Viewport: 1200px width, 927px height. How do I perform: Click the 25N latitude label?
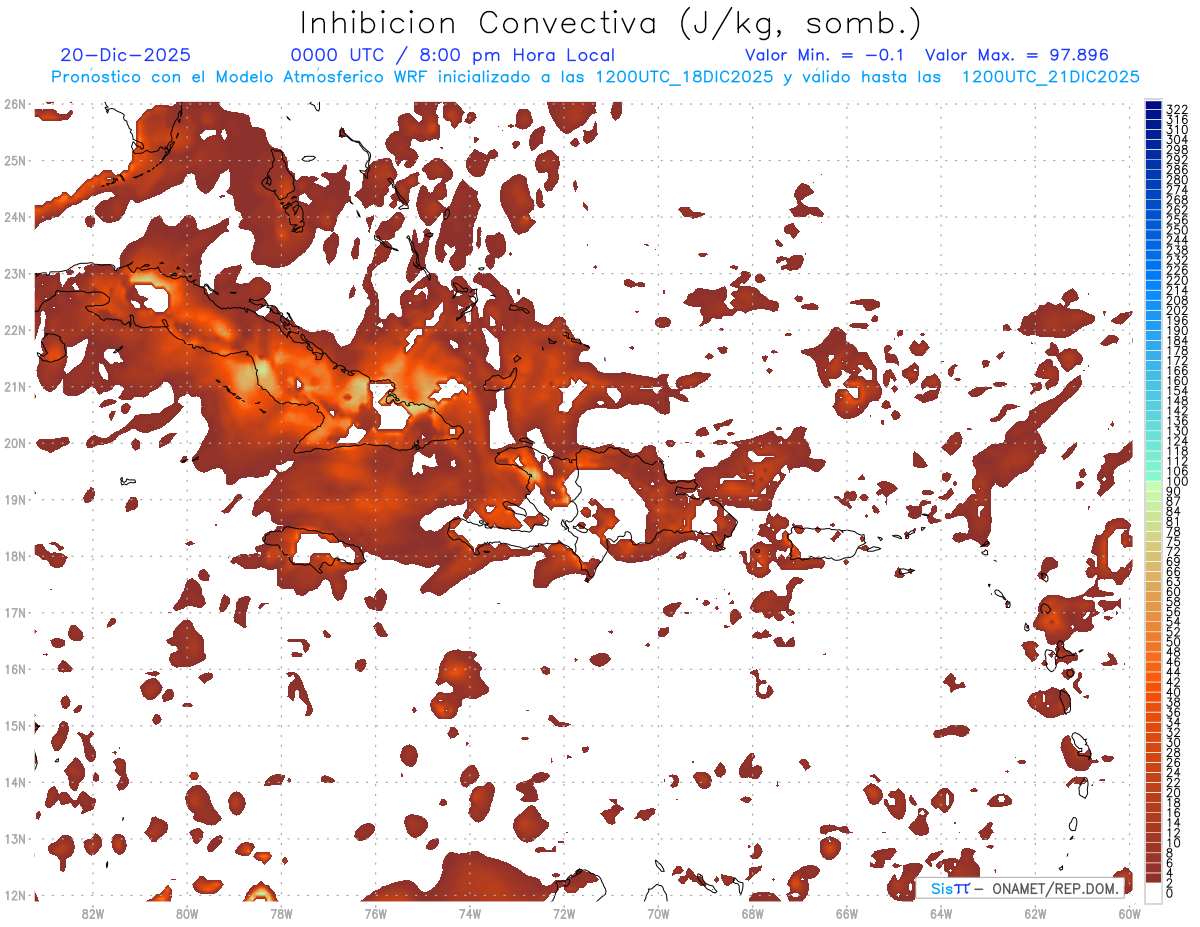click(14, 160)
